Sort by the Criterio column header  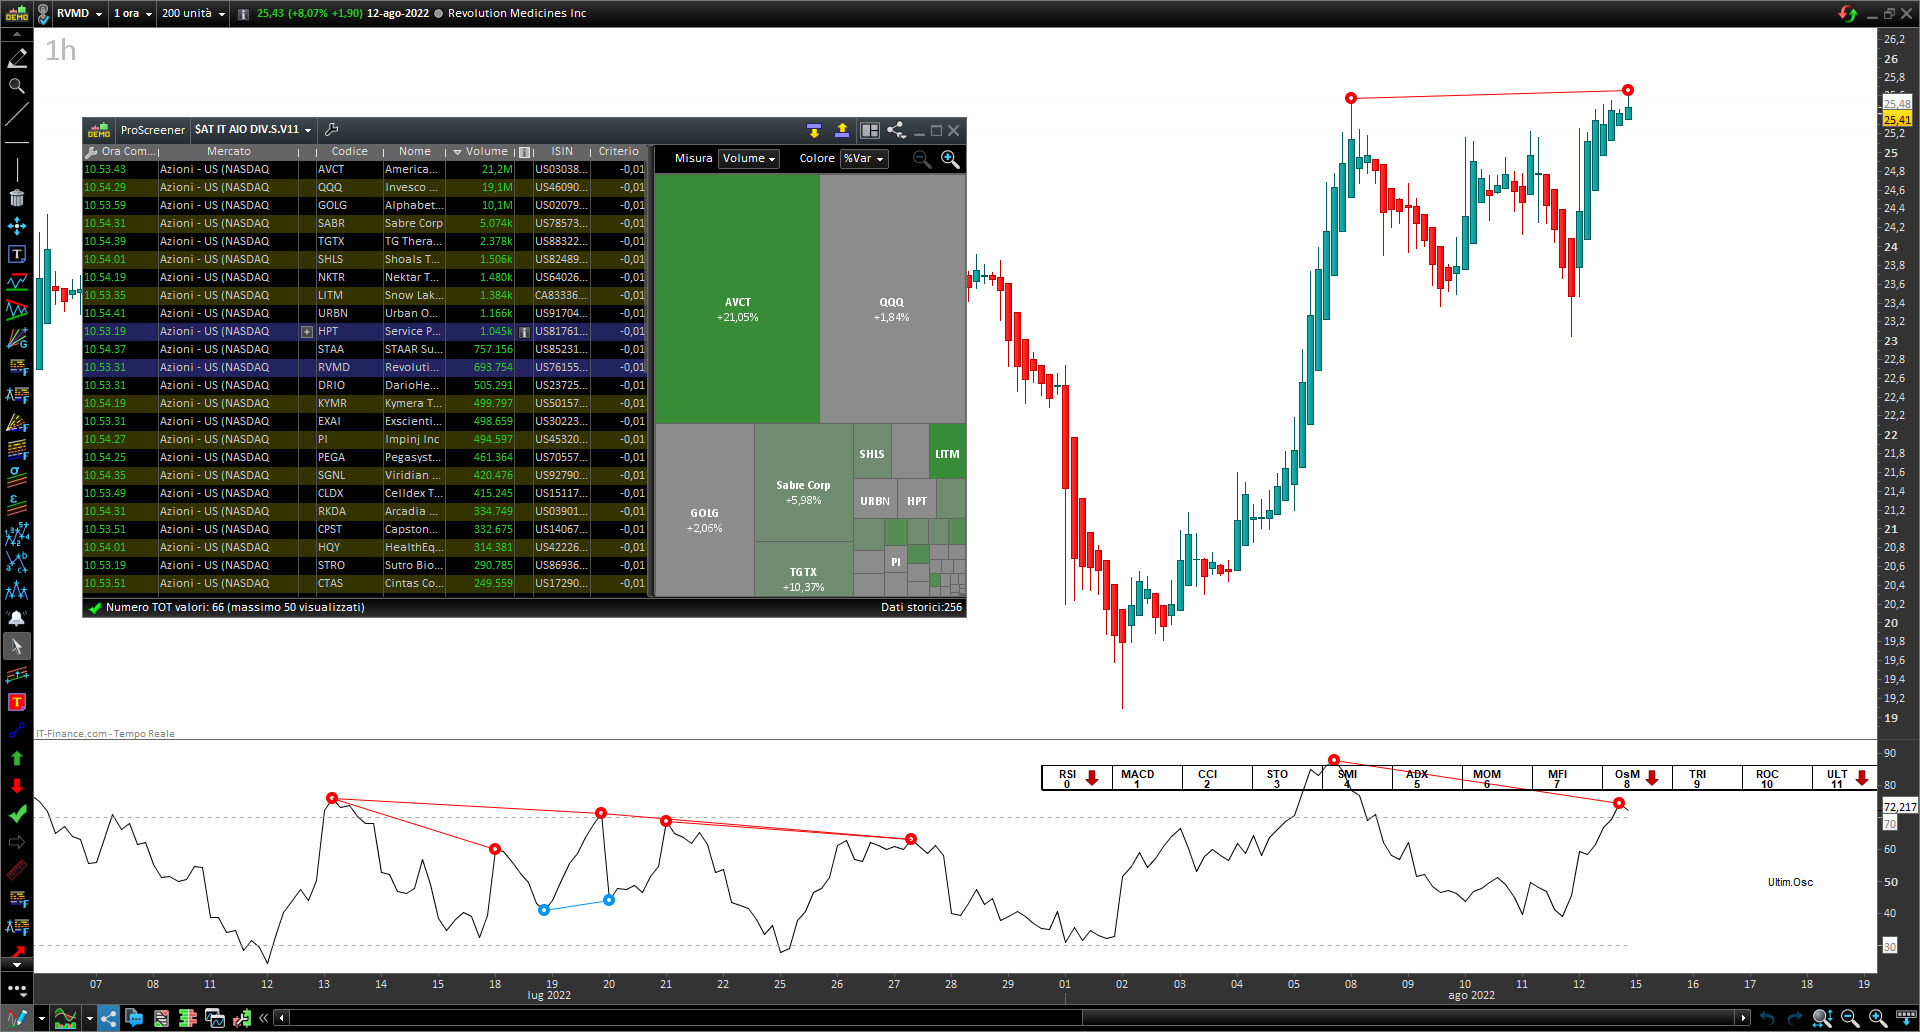(619, 152)
